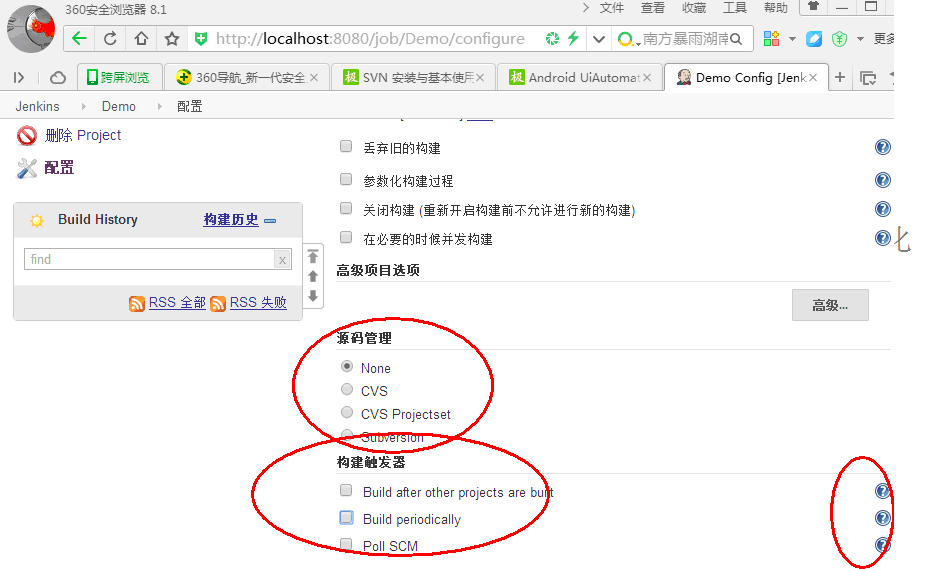The width and height of the screenshot is (939, 569).
Task: Open a new tab with plus icon
Action: [840, 77]
